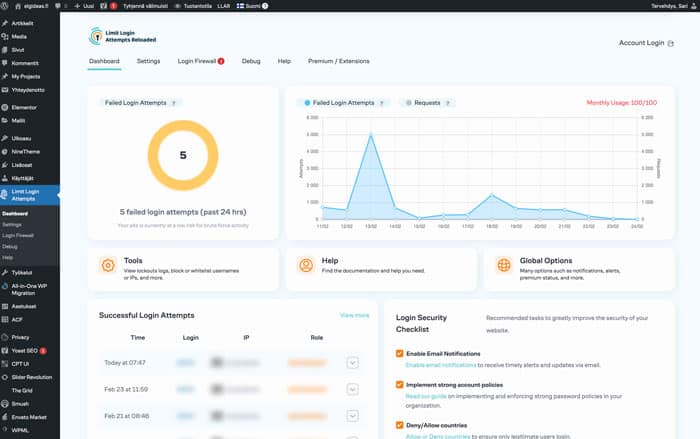
Task: Open Read our guide link
Action: coord(426,396)
